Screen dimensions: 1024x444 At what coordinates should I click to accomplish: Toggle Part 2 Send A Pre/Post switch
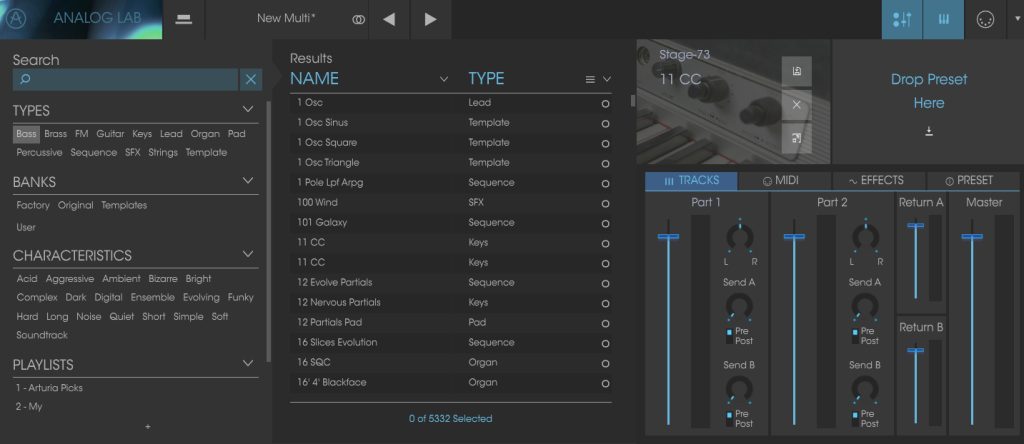tap(855, 336)
